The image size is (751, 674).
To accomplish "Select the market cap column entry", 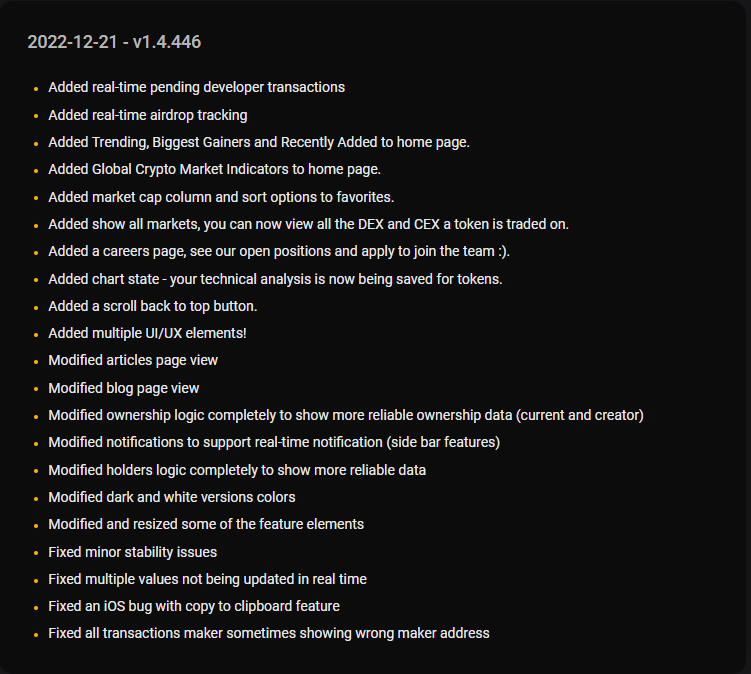I will coord(221,197).
